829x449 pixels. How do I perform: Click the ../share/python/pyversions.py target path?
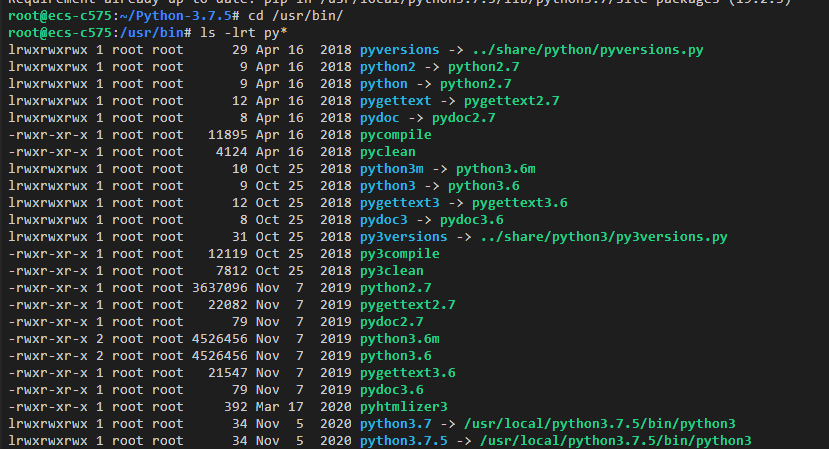click(x=587, y=50)
